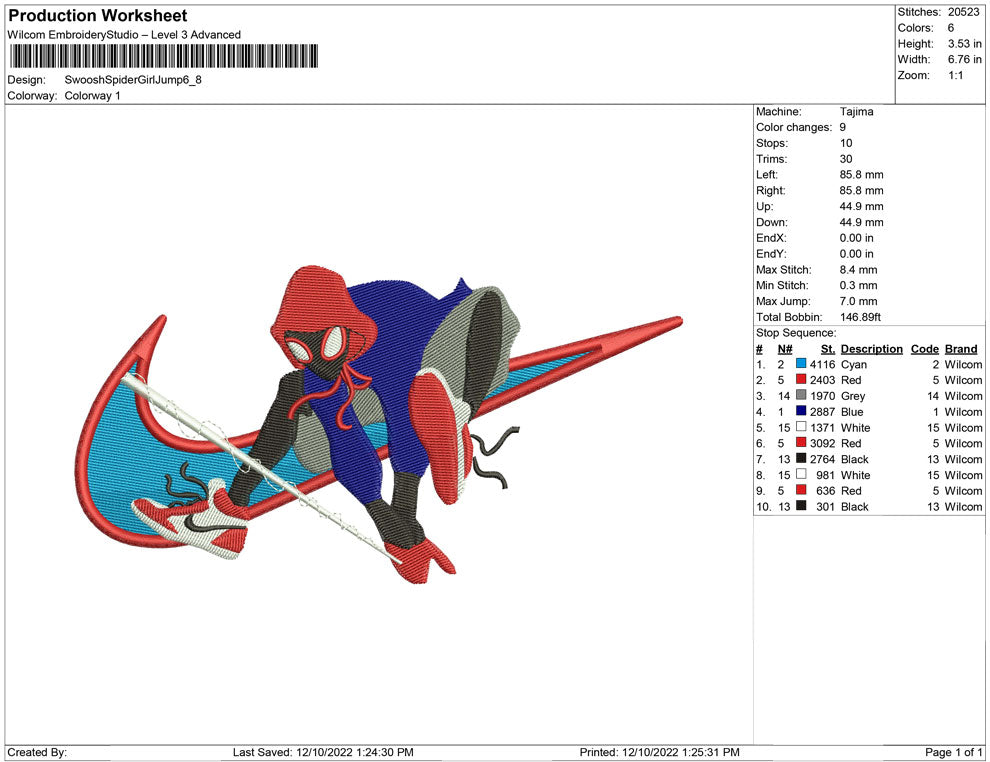
Task: Click the EndX value 0.00 in
Action: [x=857, y=238]
